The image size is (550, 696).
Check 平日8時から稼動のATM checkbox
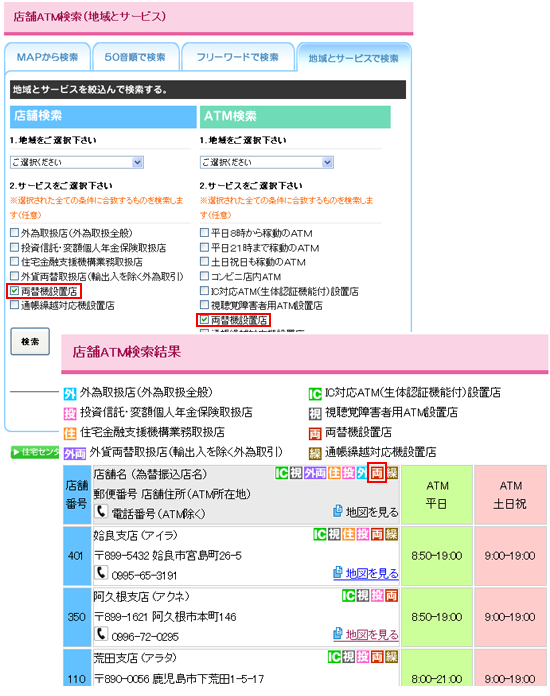[204, 233]
